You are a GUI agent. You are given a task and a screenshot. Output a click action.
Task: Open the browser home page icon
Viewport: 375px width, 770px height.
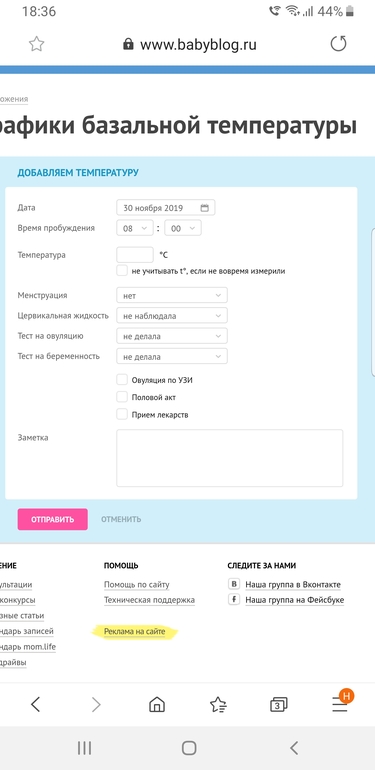tap(157, 705)
